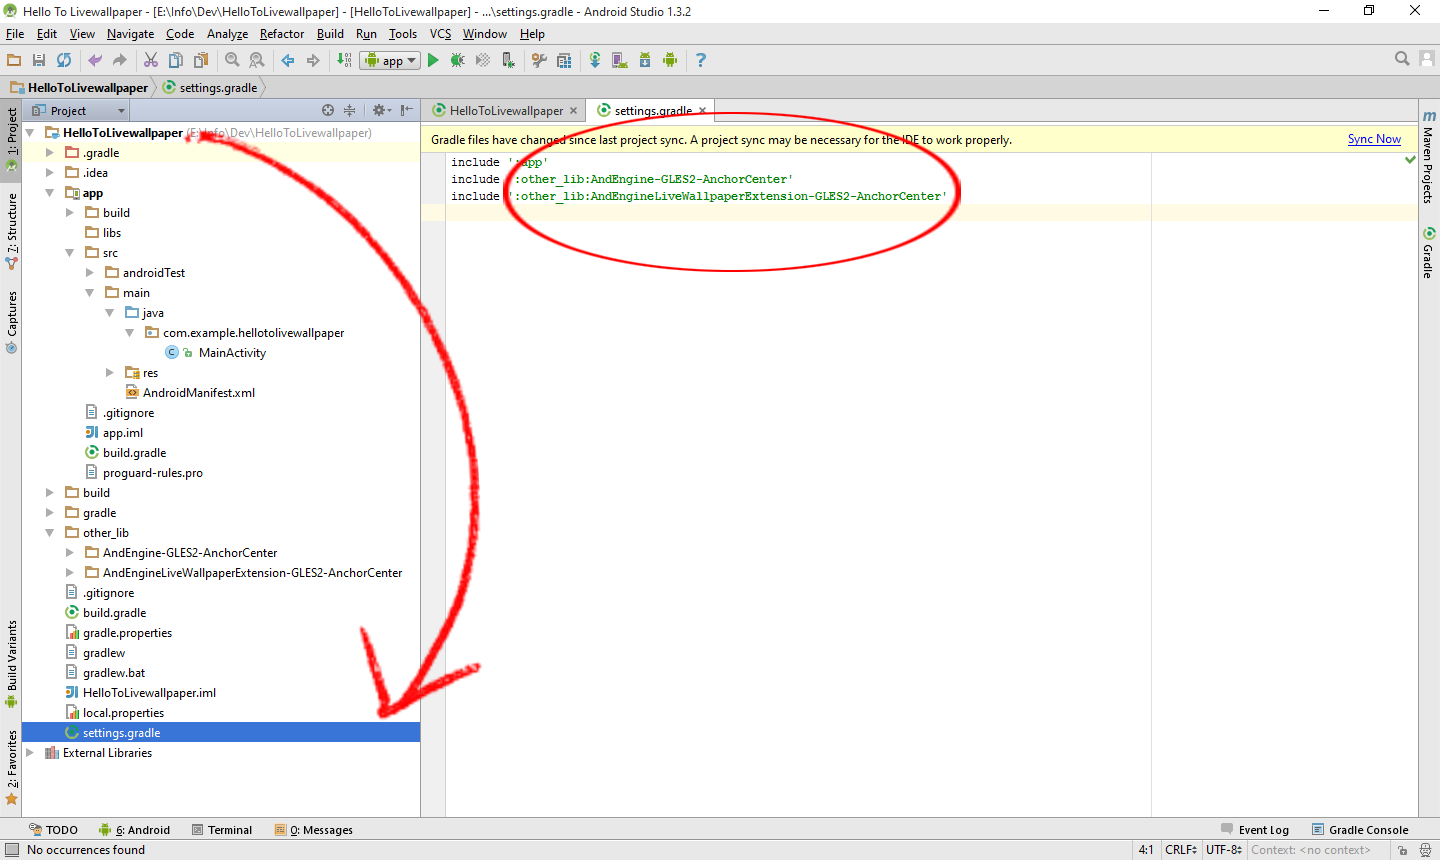Screen dimensions: 1440x860
Task: Run the app configuration
Action: pyautogui.click(x=433, y=60)
